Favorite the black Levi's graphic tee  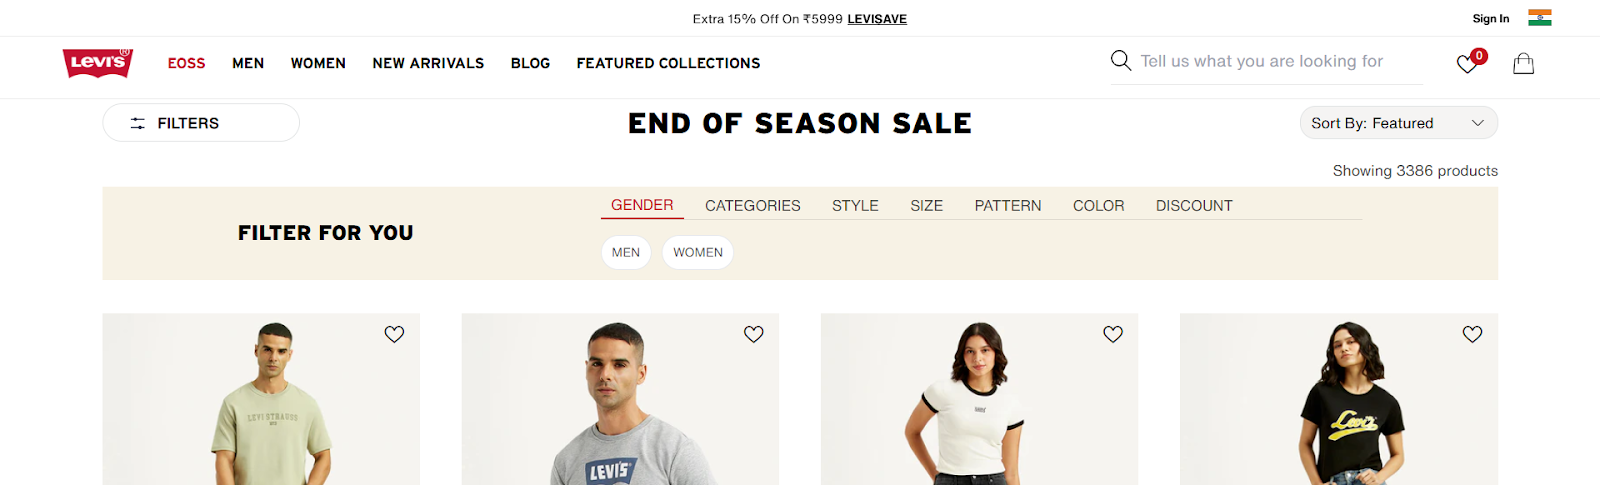pyautogui.click(x=1472, y=334)
